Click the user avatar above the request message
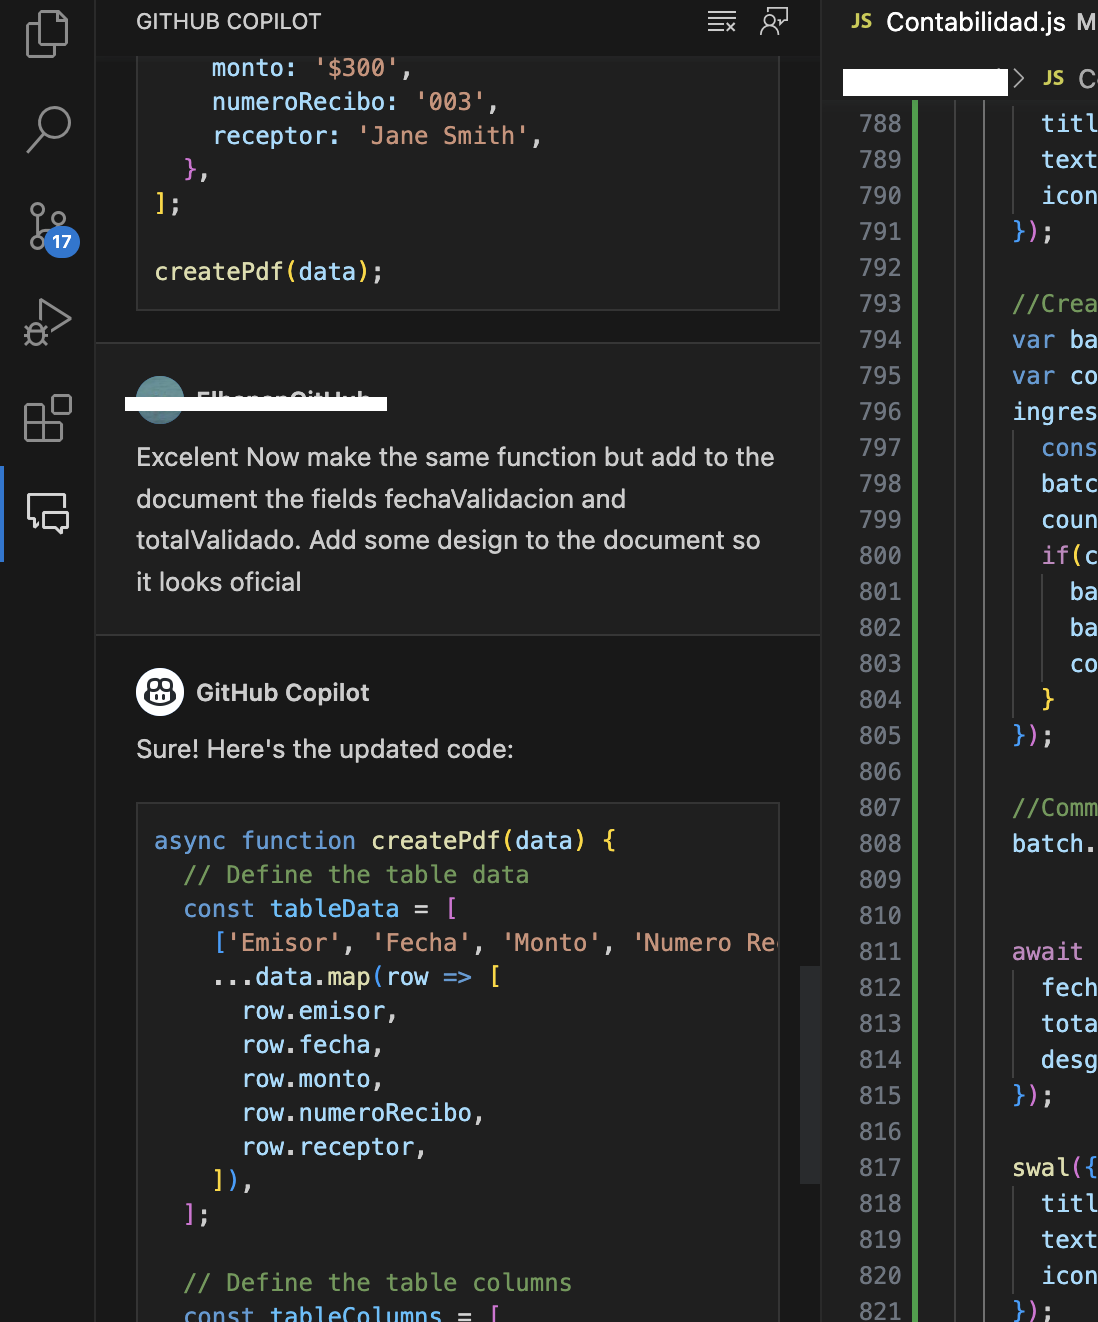 tap(160, 400)
